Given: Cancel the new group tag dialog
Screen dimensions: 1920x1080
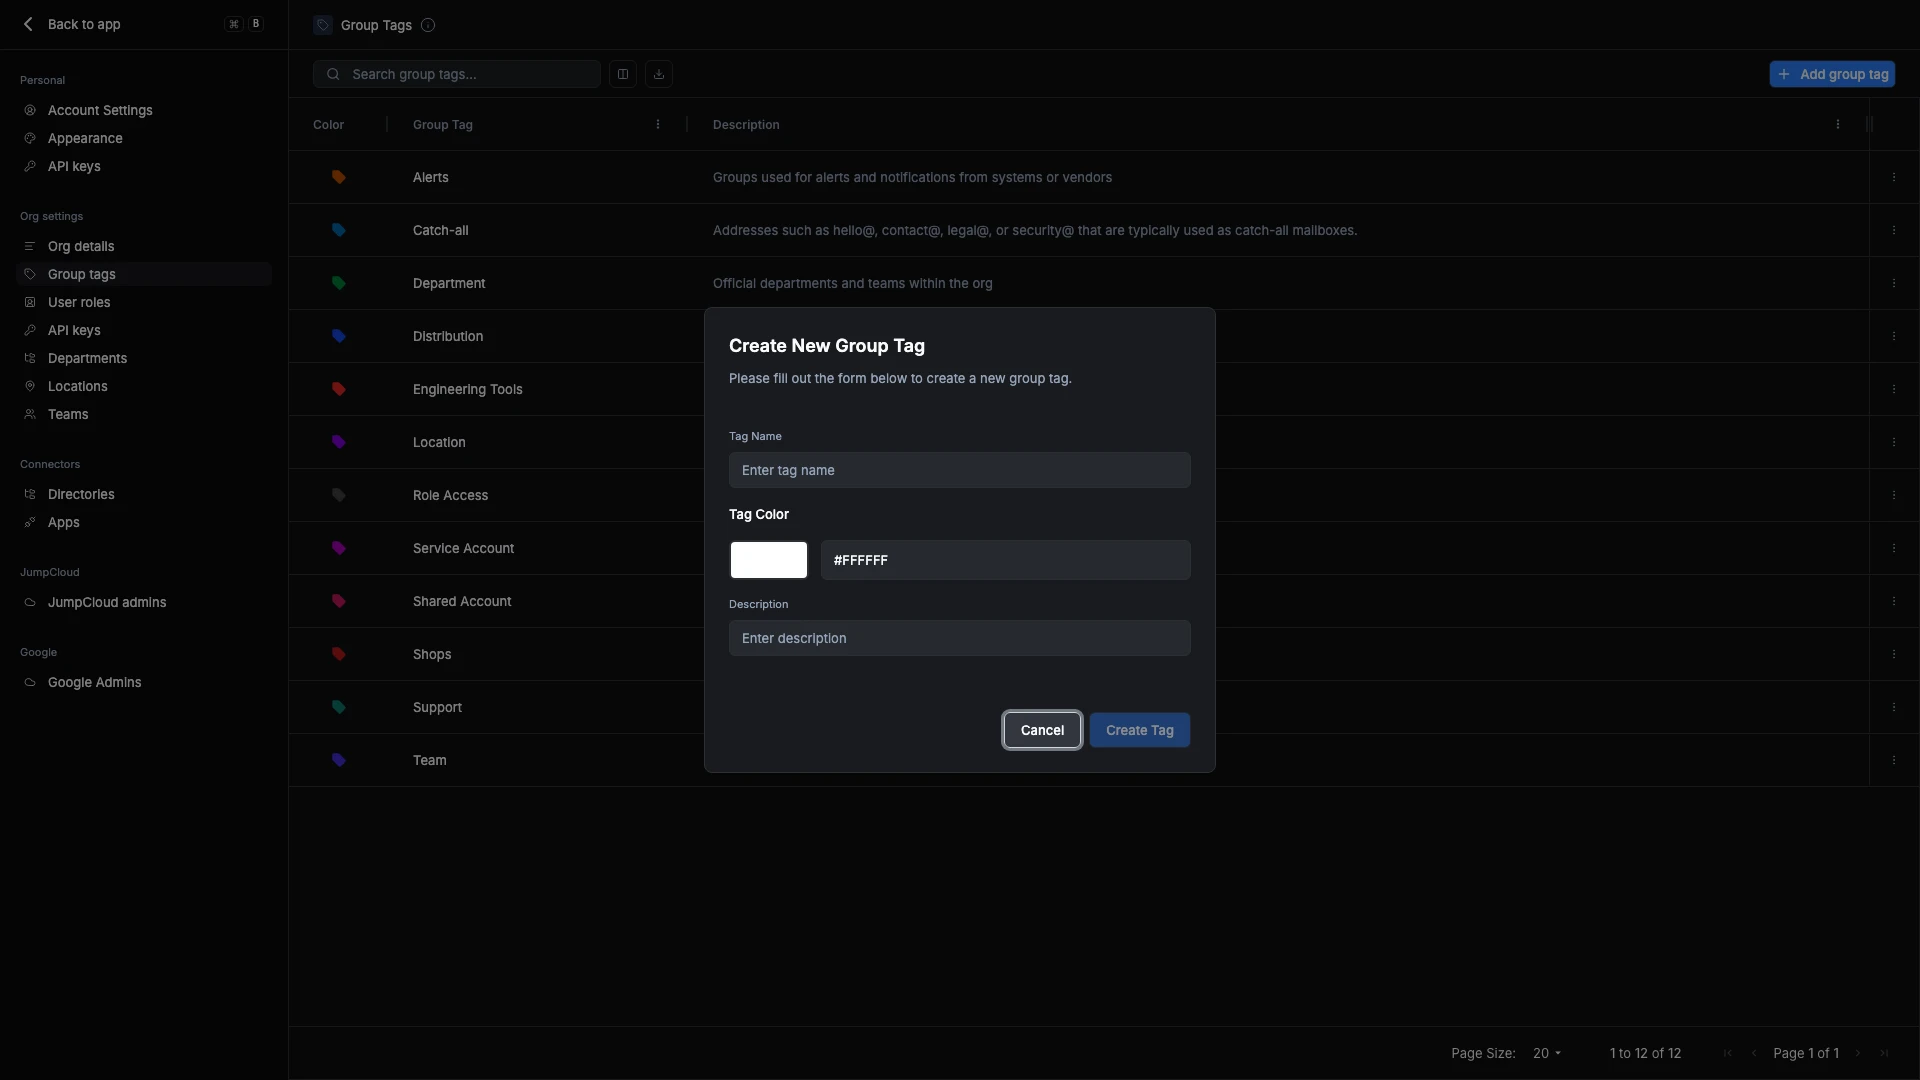Looking at the screenshot, I should (1042, 730).
